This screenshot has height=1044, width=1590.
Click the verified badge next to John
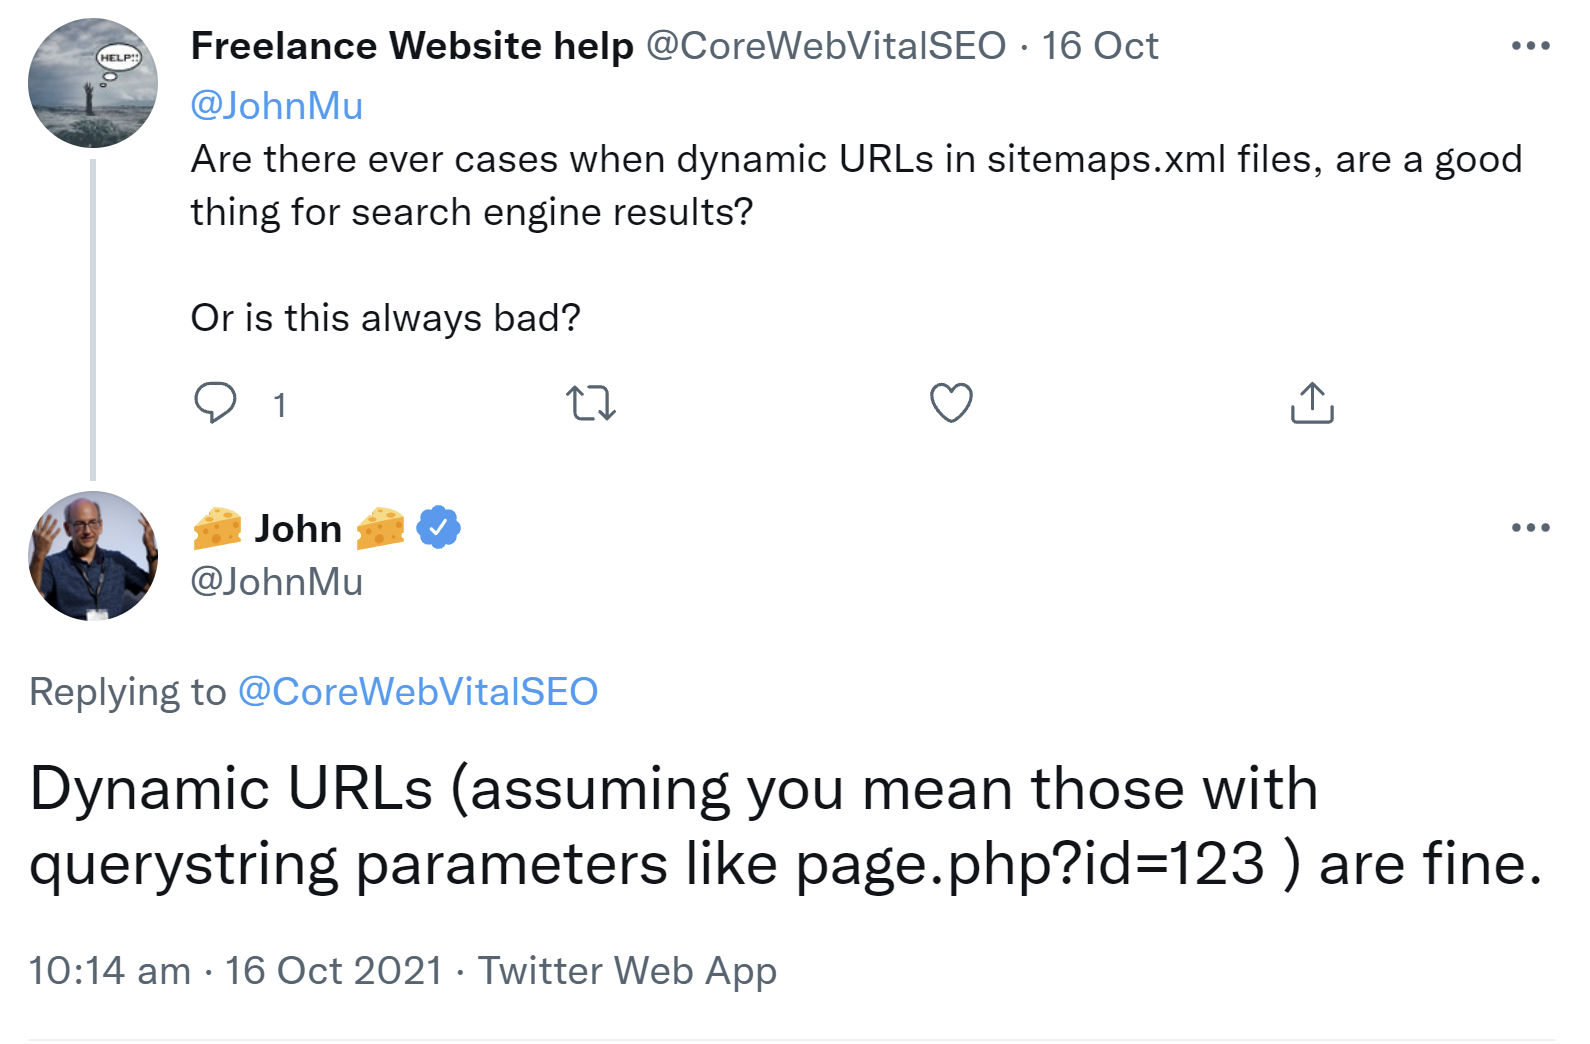coord(437,528)
